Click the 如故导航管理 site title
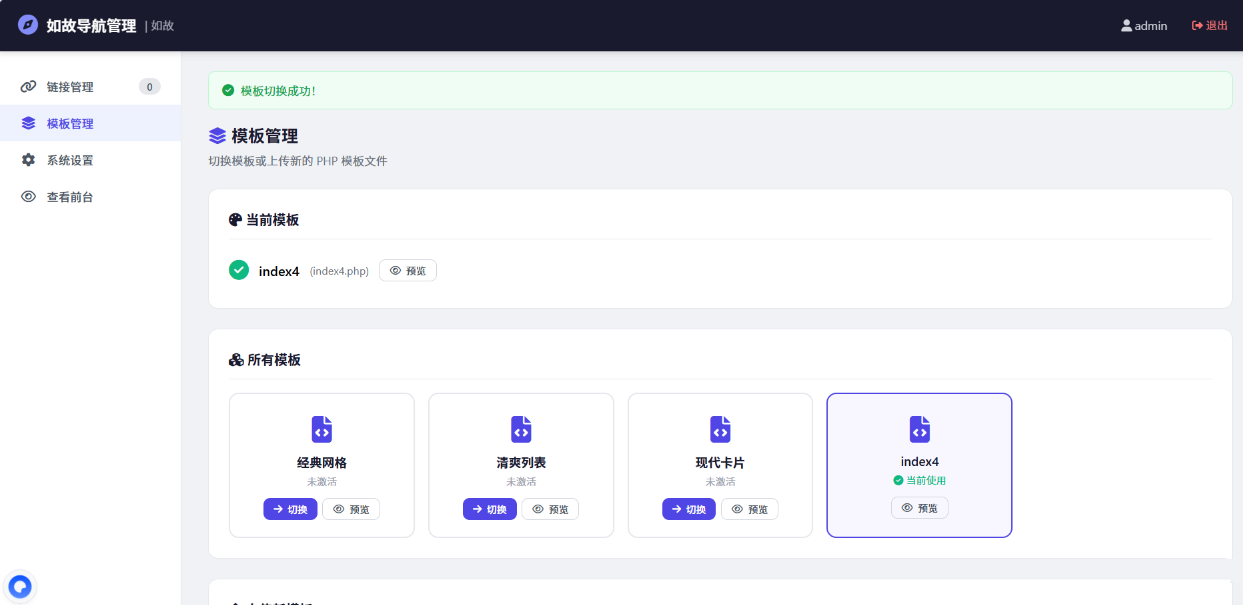The image size is (1243, 605). click(91, 26)
